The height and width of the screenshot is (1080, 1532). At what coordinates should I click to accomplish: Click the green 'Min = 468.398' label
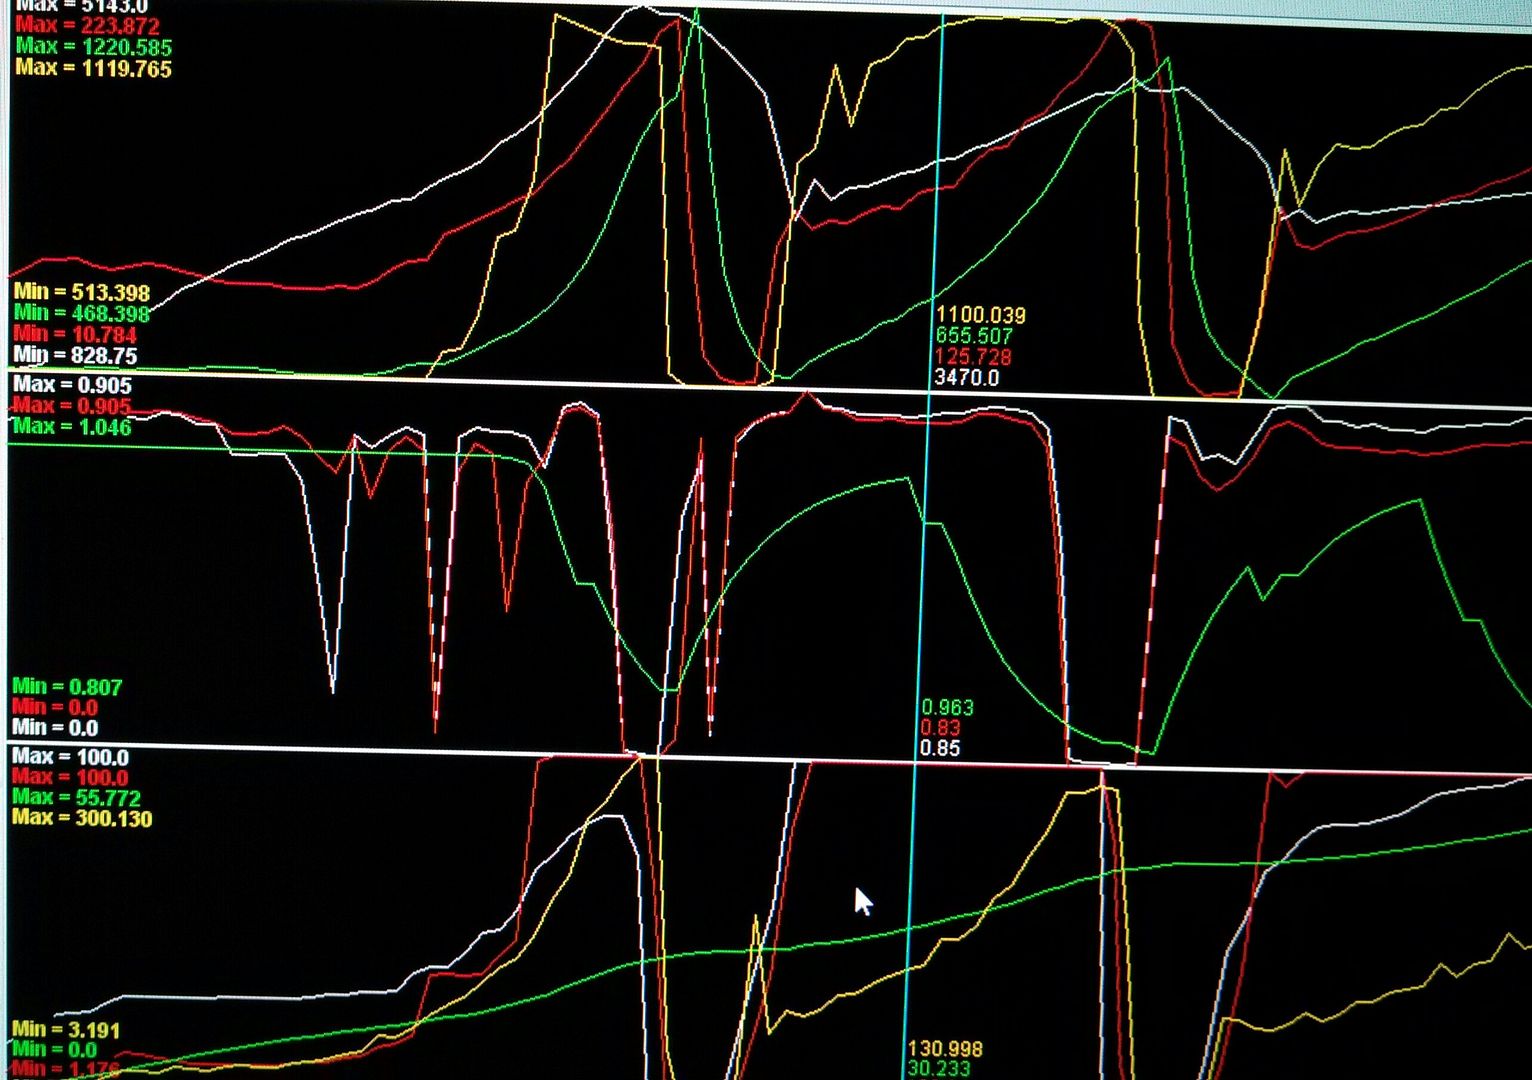82,314
